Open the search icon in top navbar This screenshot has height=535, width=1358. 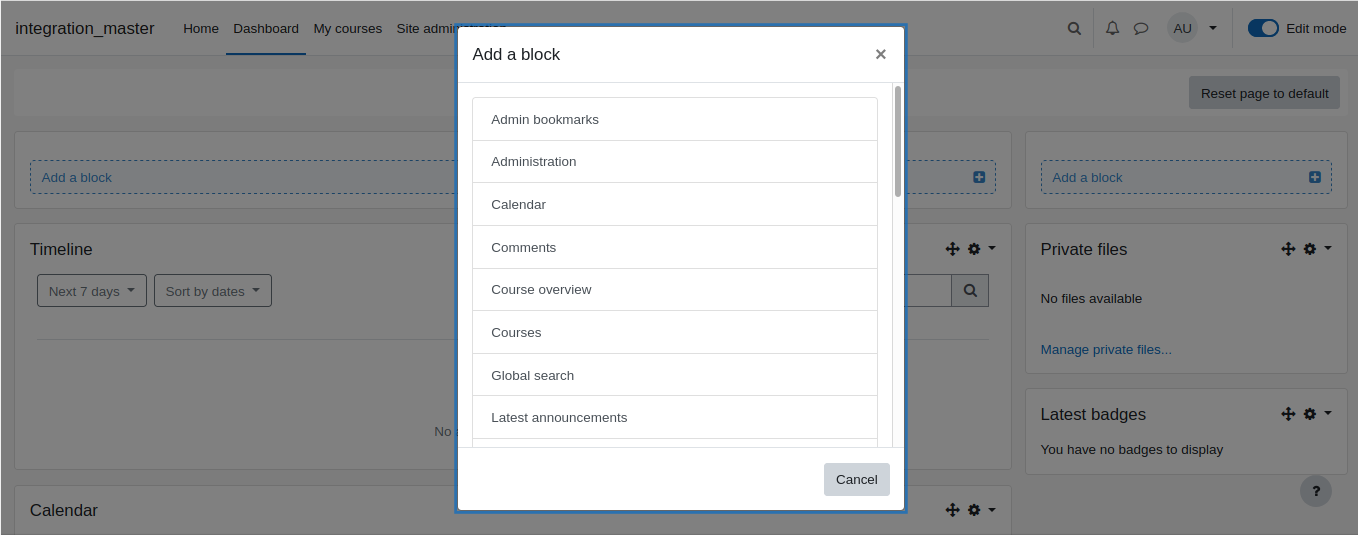click(x=1074, y=28)
